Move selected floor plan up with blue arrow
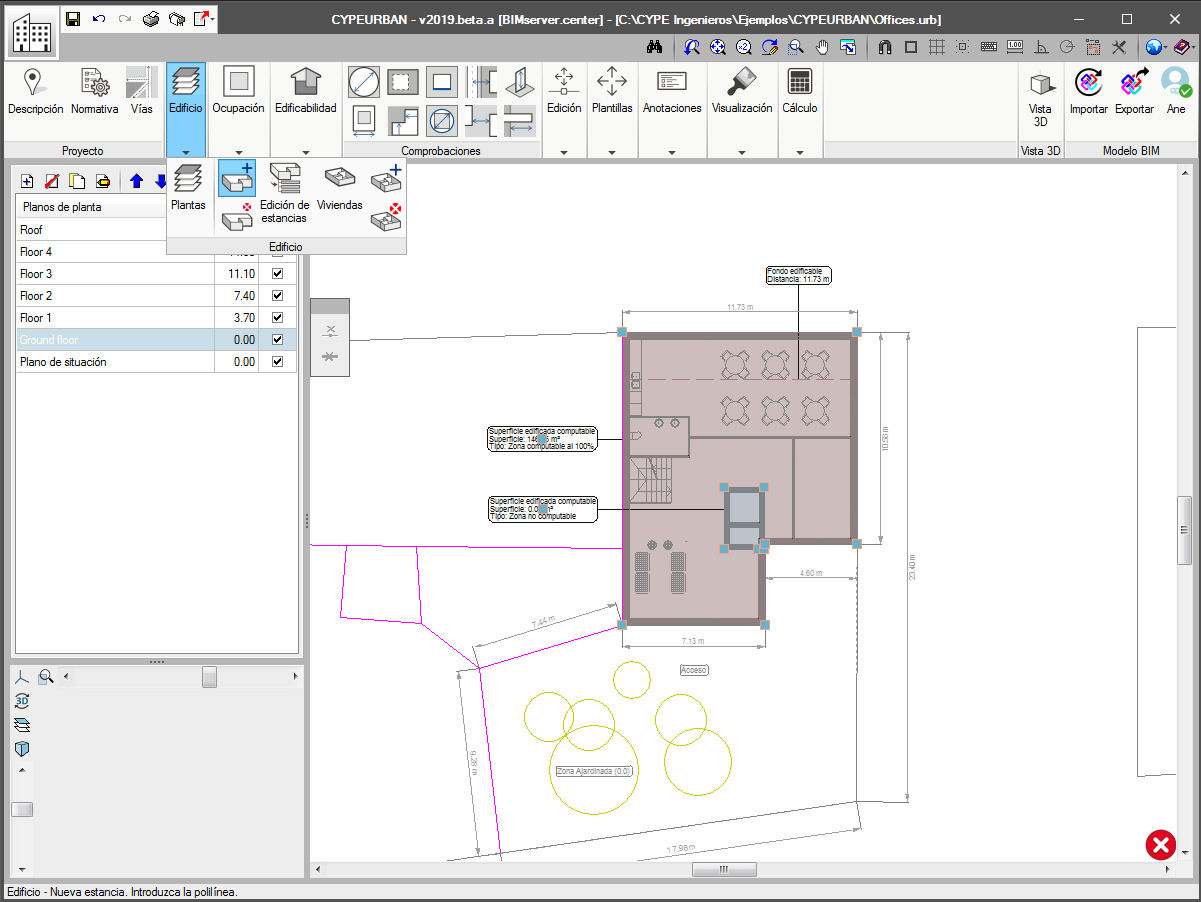This screenshot has height=902, width=1201. [x=137, y=181]
